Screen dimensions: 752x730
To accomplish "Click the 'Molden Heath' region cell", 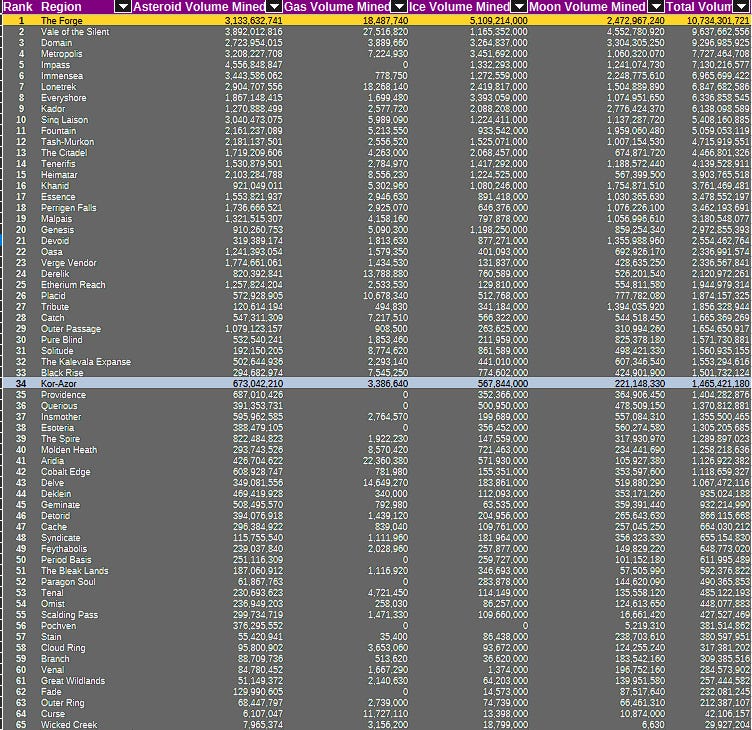I will pos(69,450).
